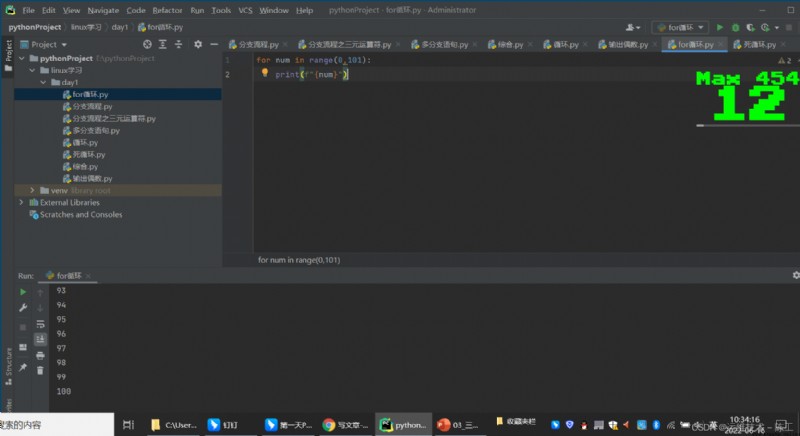The width and height of the screenshot is (800, 436).
Task: Open File Explorer C:\User... on taskbar
Action: (x=174, y=424)
